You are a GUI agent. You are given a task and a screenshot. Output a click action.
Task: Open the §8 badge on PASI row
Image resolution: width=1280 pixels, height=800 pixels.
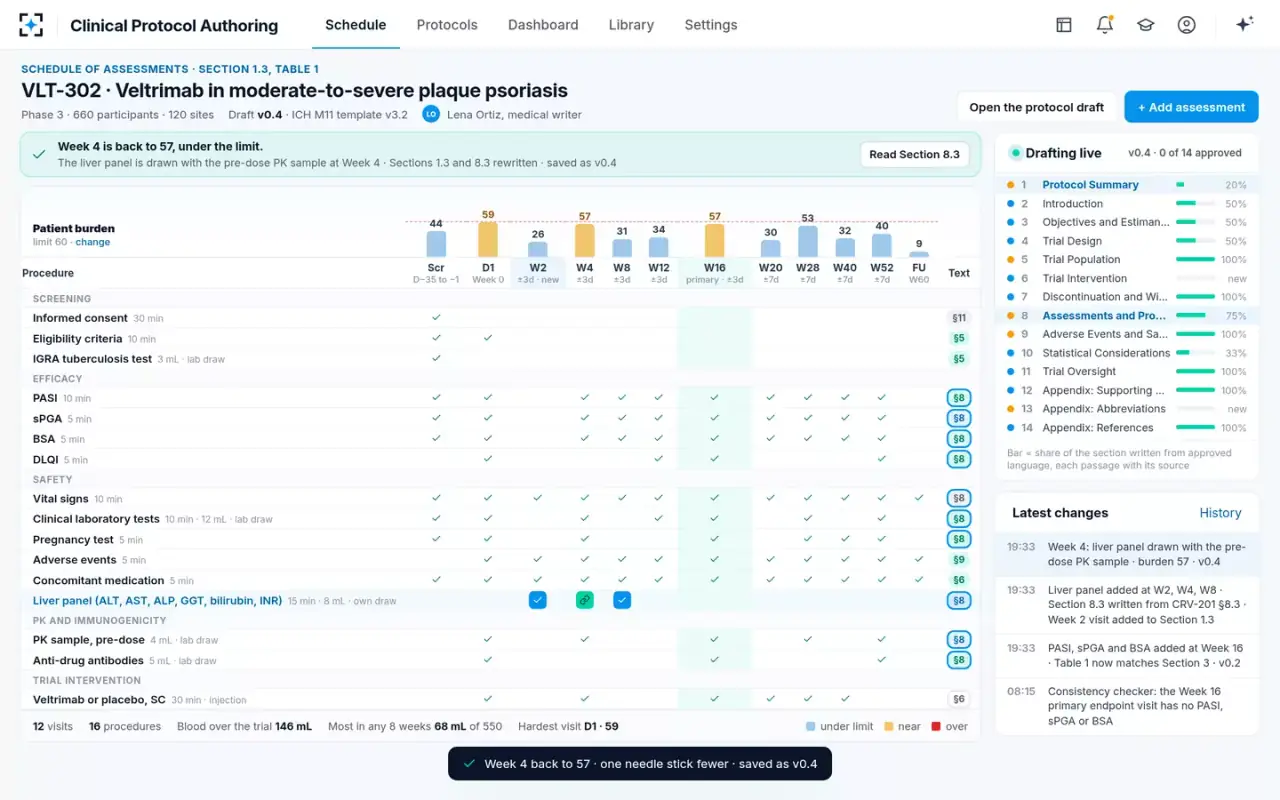[959, 398]
